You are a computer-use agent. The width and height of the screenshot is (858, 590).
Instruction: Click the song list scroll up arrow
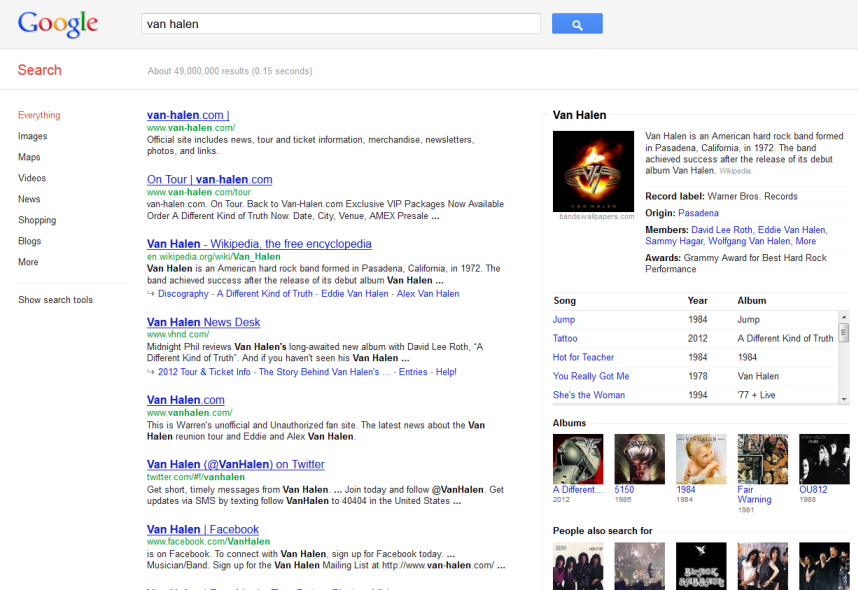coord(844,317)
